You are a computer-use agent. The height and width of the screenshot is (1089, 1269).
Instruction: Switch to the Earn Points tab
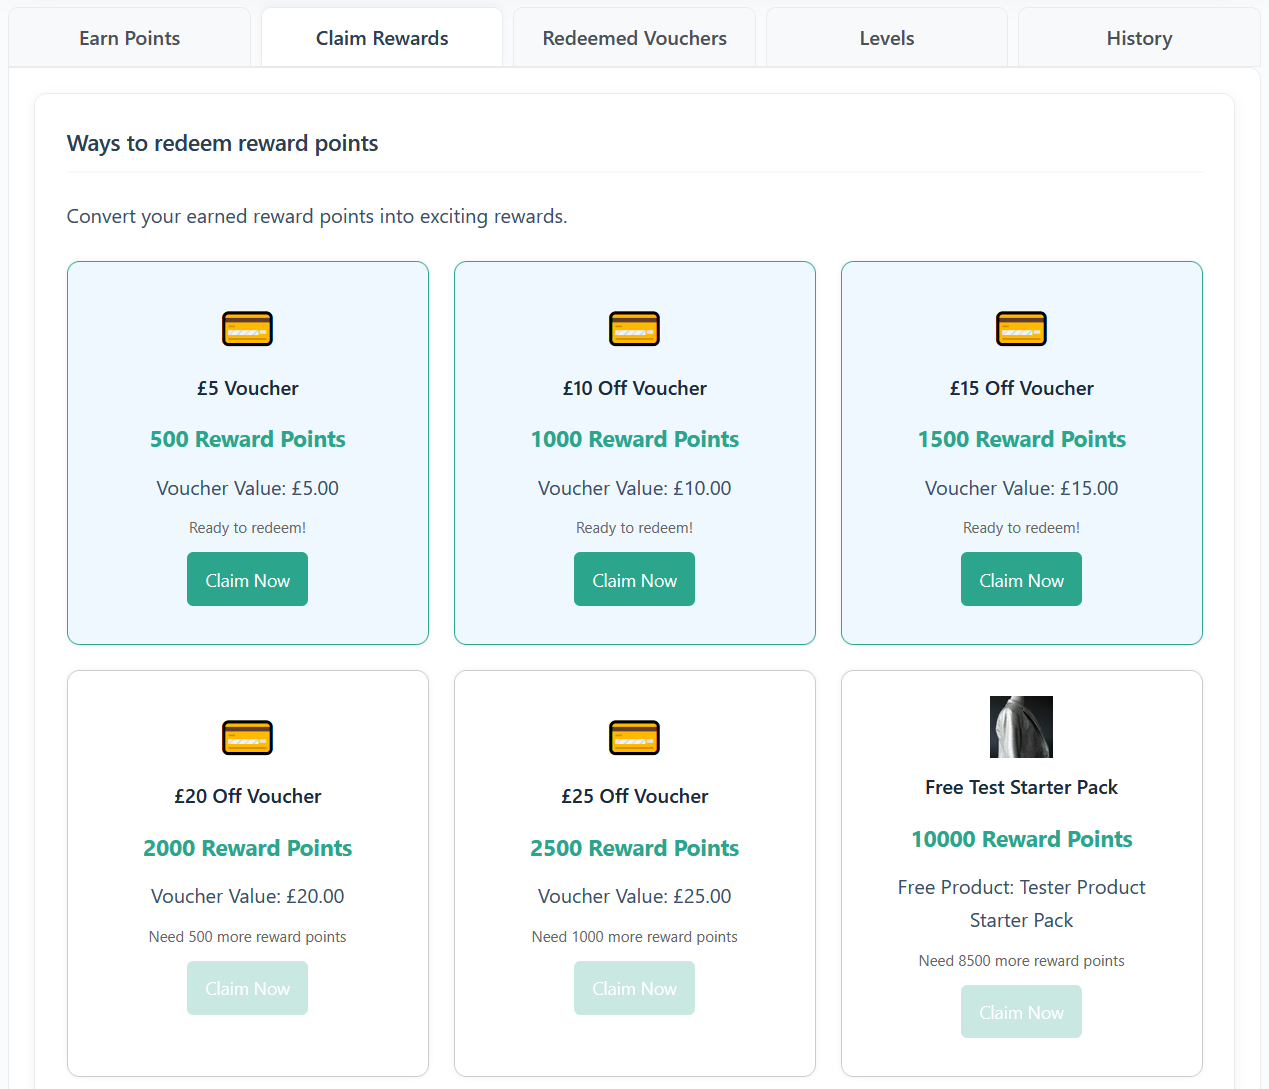[x=130, y=38]
